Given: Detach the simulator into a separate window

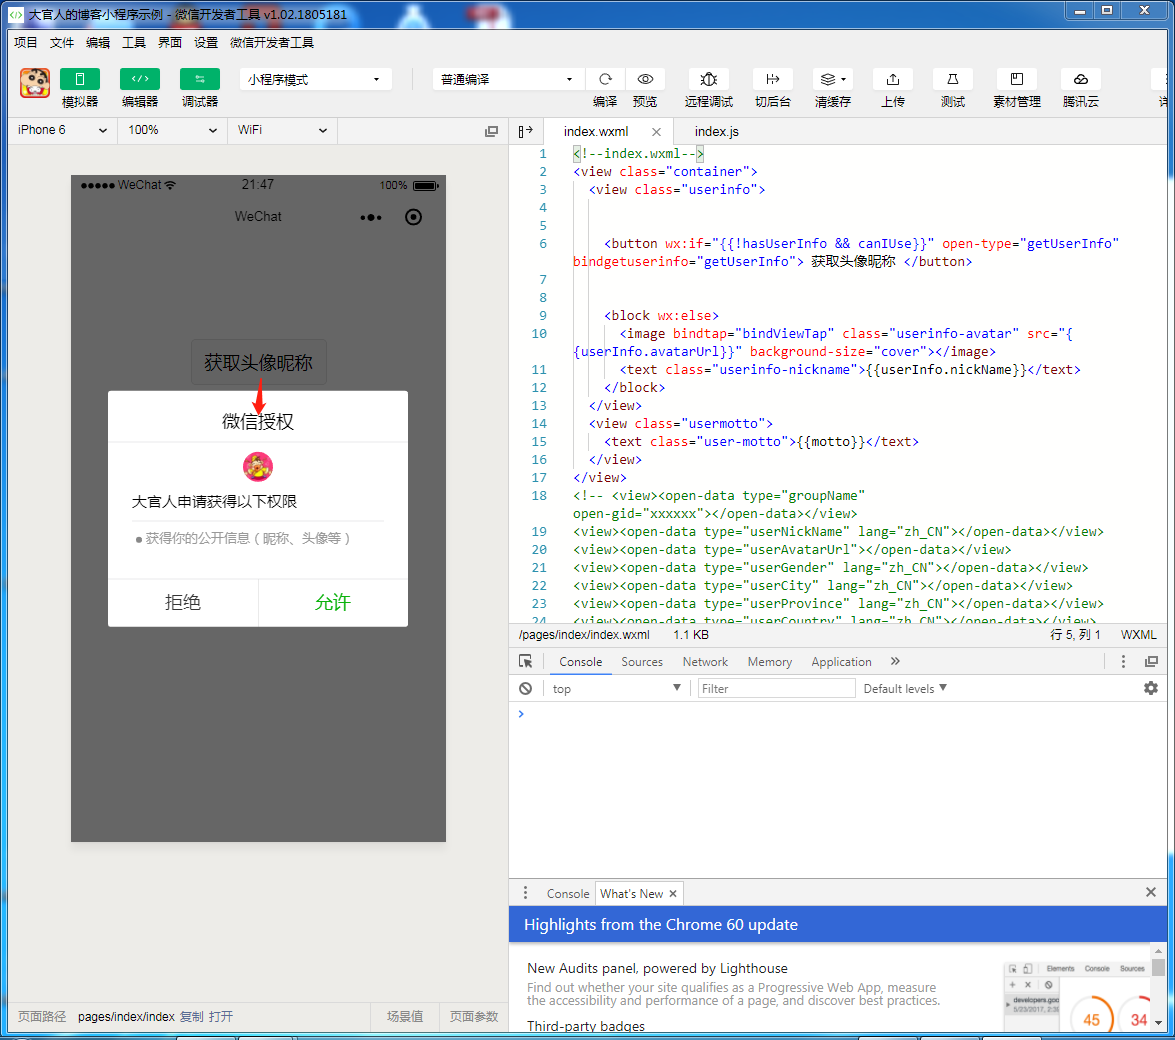Looking at the screenshot, I should [x=492, y=131].
